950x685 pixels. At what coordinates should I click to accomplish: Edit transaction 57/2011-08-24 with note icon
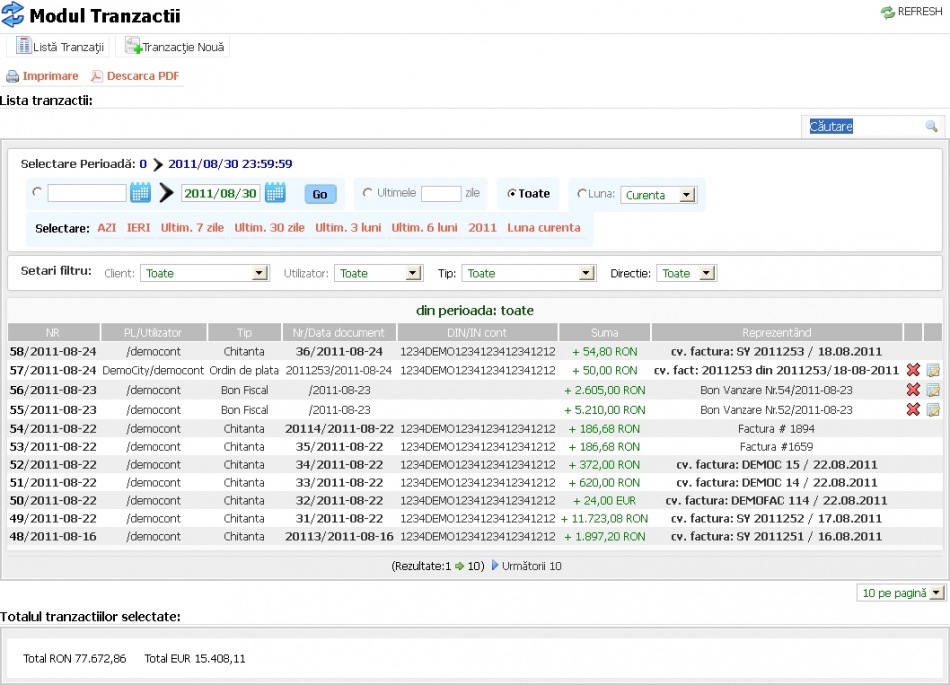click(x=933, y=370)
